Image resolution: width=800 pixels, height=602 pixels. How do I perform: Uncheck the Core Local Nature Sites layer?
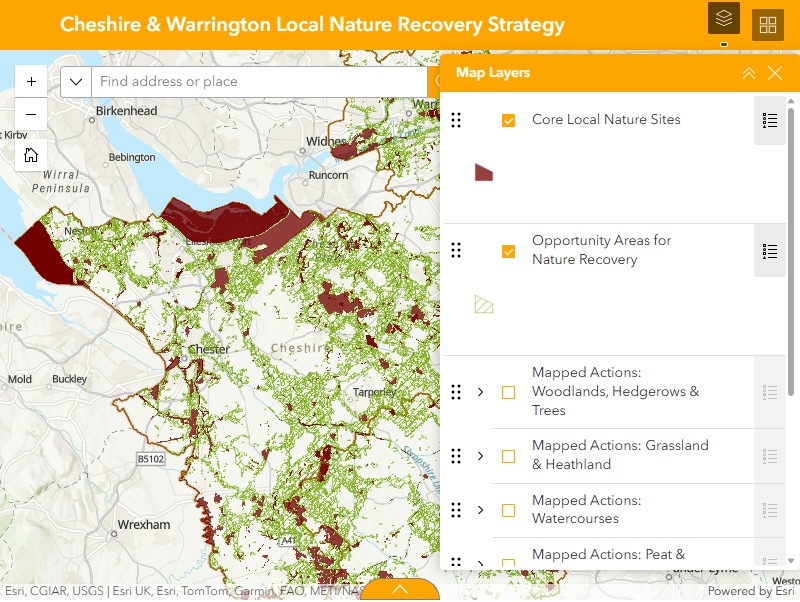509,120
